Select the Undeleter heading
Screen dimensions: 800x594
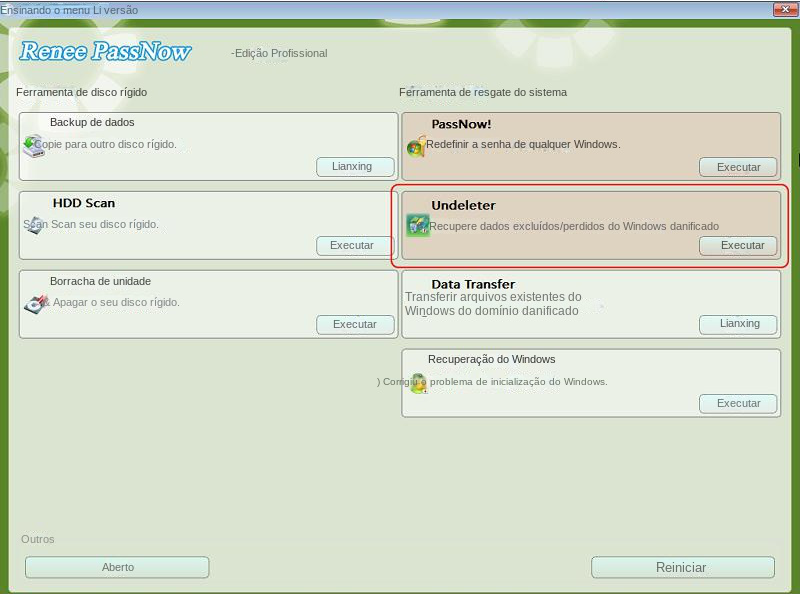click(463, 205)
